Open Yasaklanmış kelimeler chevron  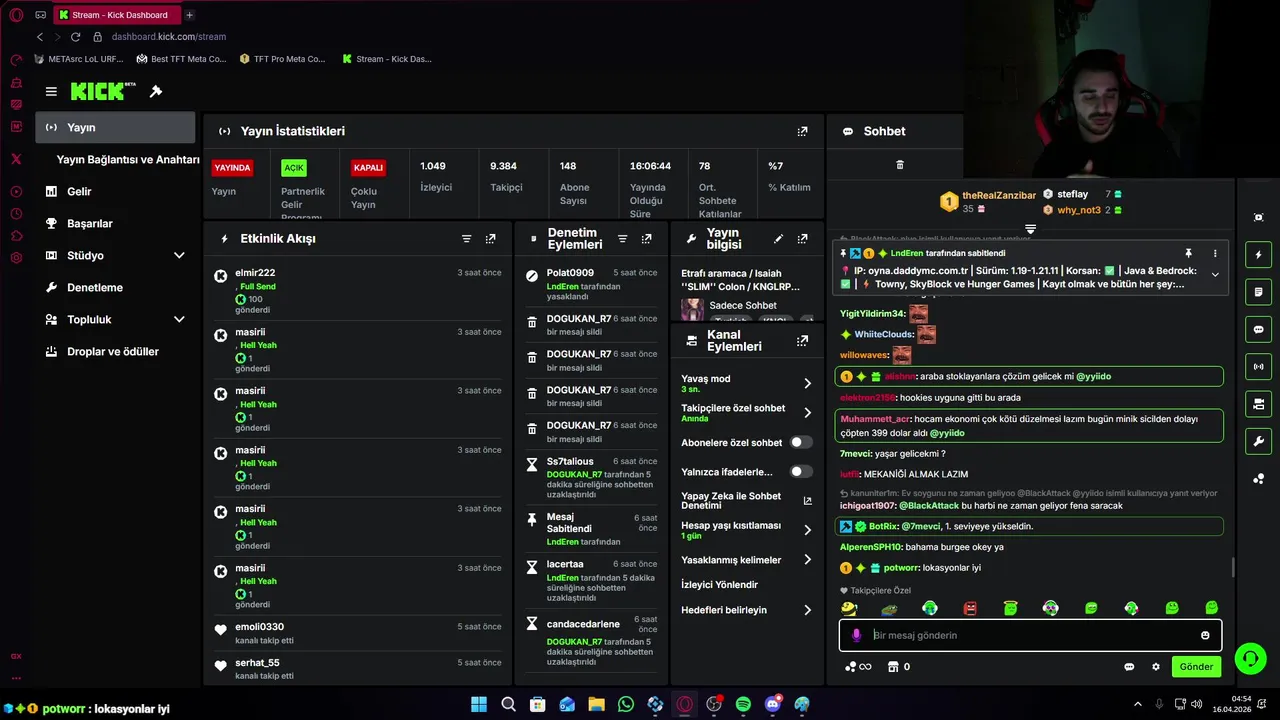click(807, 560)
